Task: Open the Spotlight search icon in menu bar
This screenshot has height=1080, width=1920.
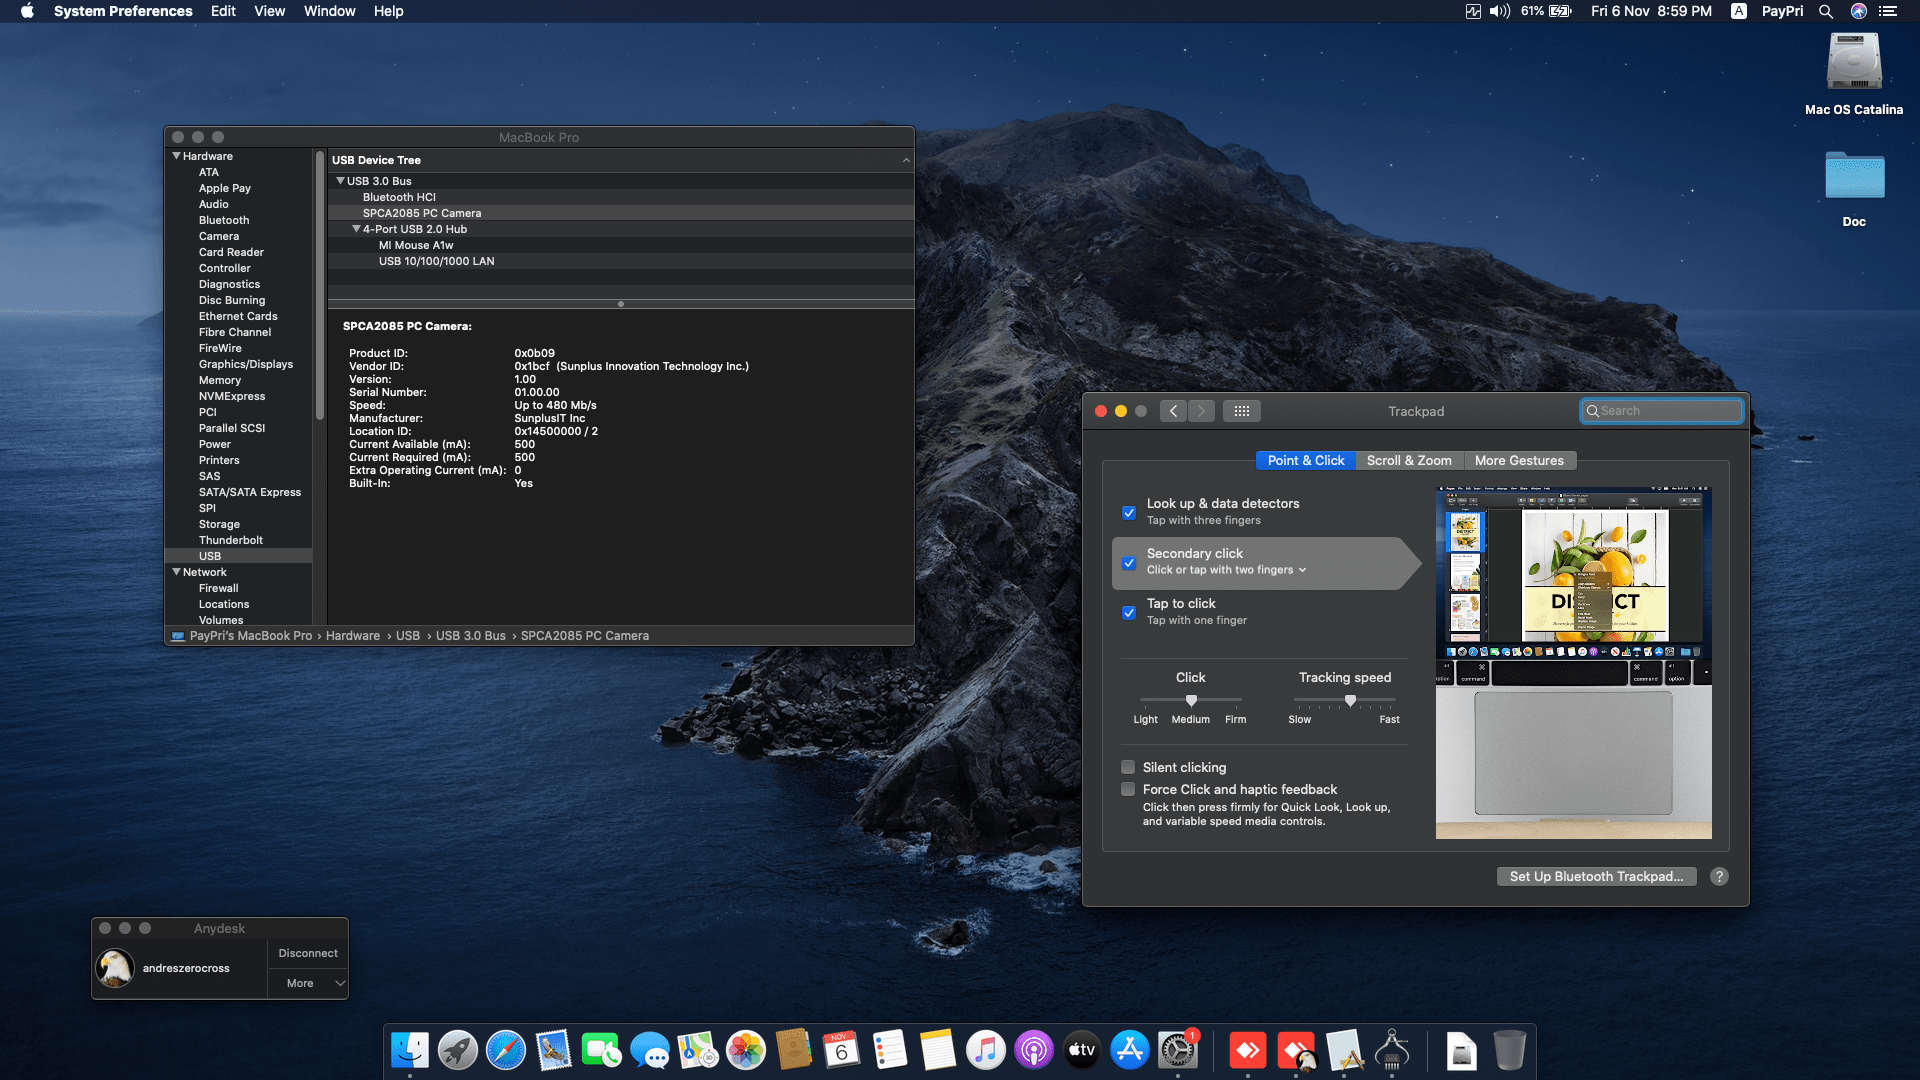Action: click(x=1826, y=11)
